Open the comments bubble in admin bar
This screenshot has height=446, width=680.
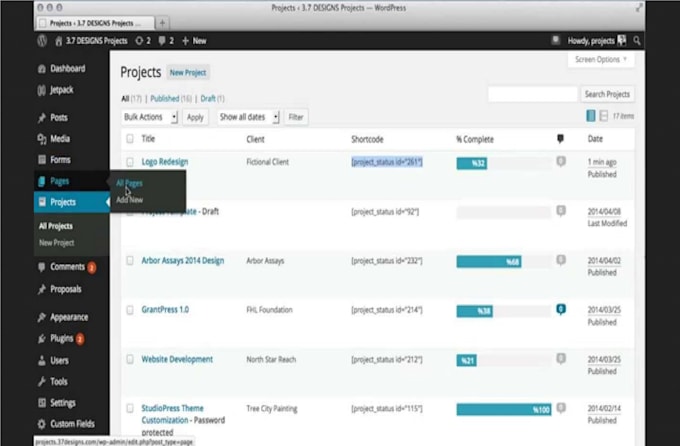click(x=162, y=41)
